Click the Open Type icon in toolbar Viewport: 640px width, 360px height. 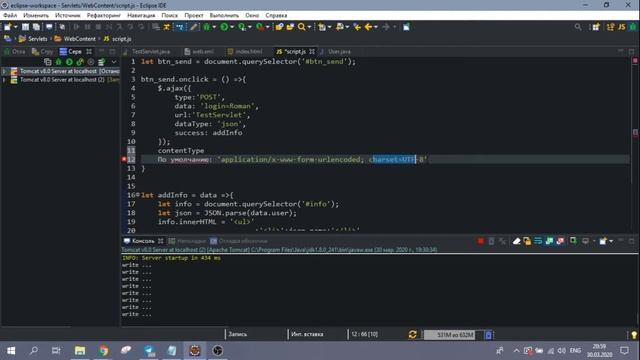(x=279, y=27)
